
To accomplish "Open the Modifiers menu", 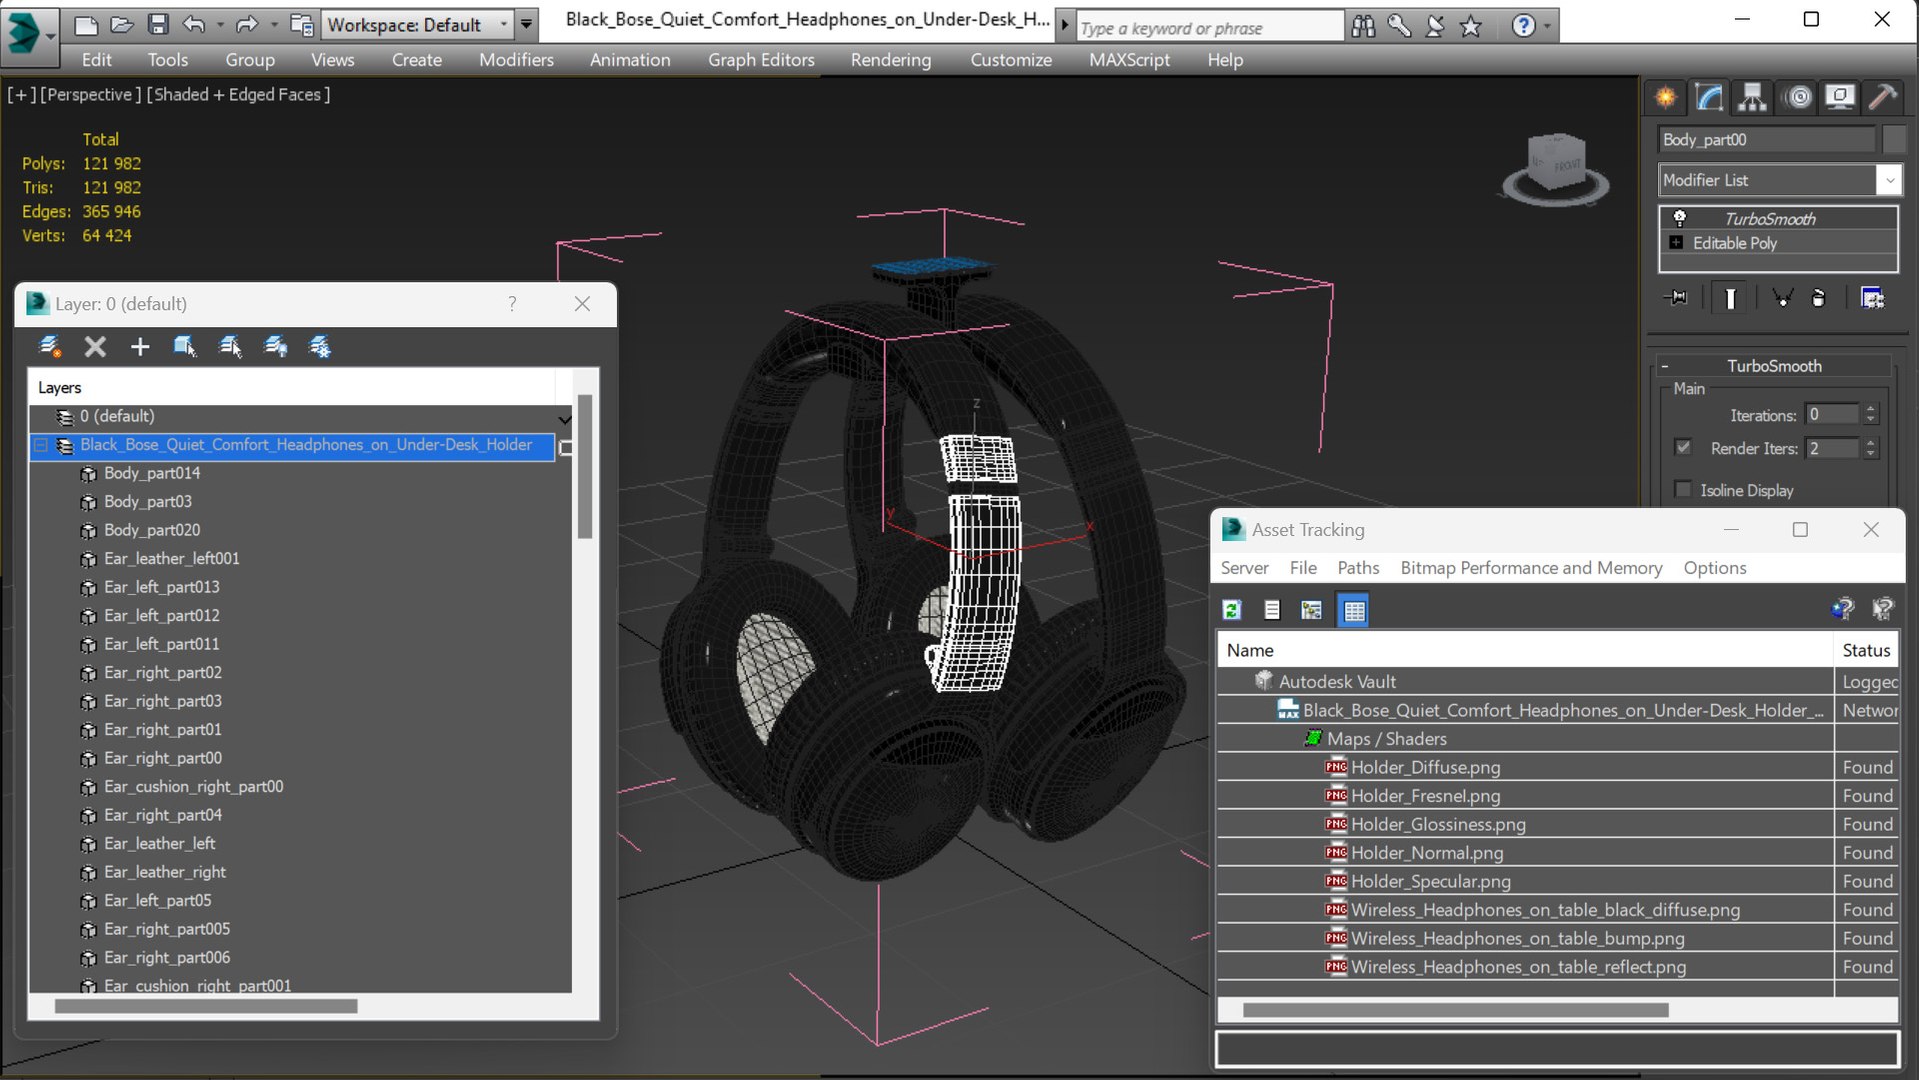I will point(516,60).
